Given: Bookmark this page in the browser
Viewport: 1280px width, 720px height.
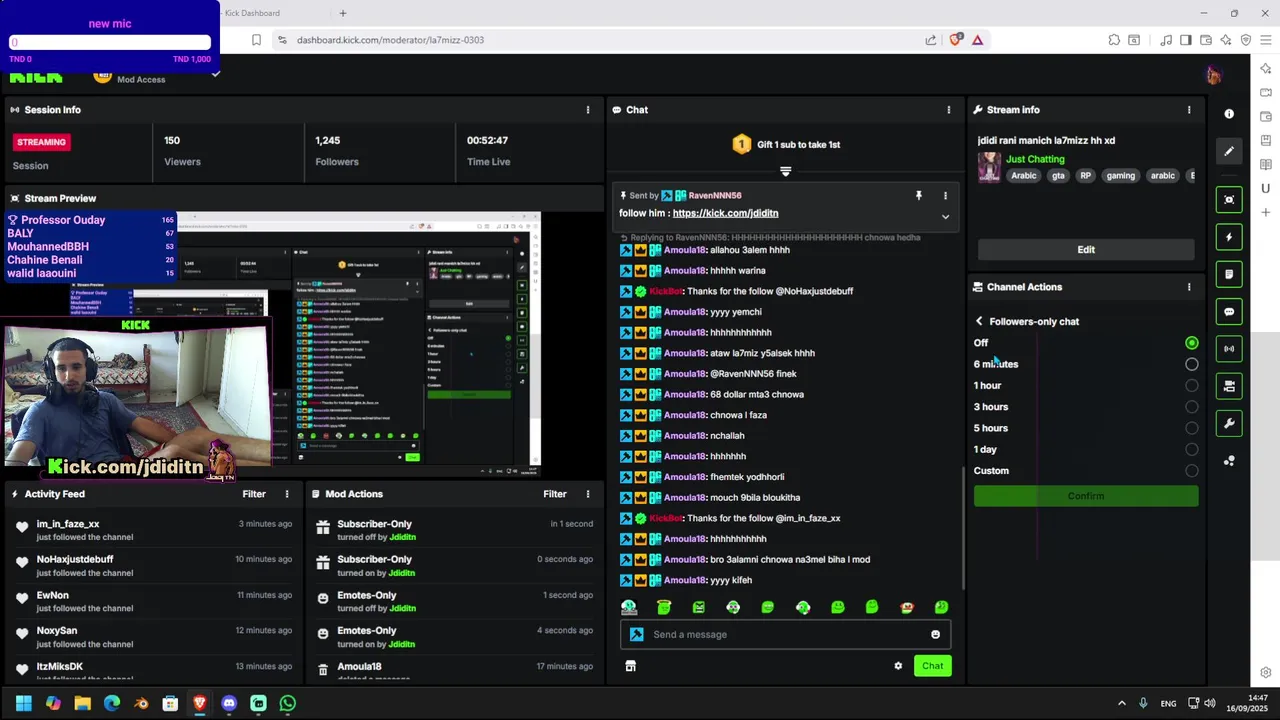Looking at the screenshot, I should [x=256, y=40].
